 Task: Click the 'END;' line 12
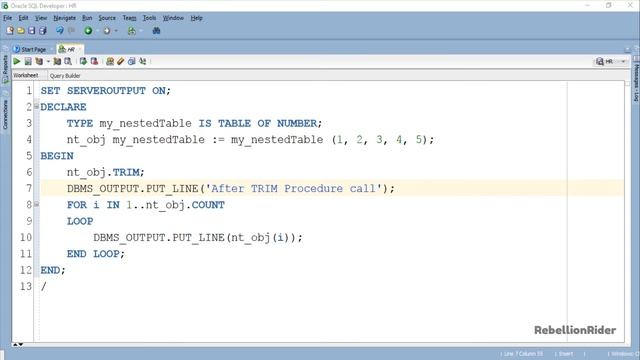click(53, 270)
